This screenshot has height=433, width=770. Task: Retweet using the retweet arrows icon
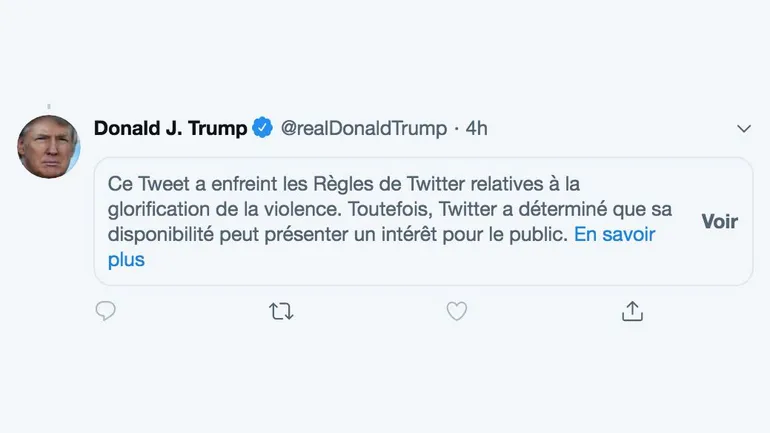(x=281, y=312)
